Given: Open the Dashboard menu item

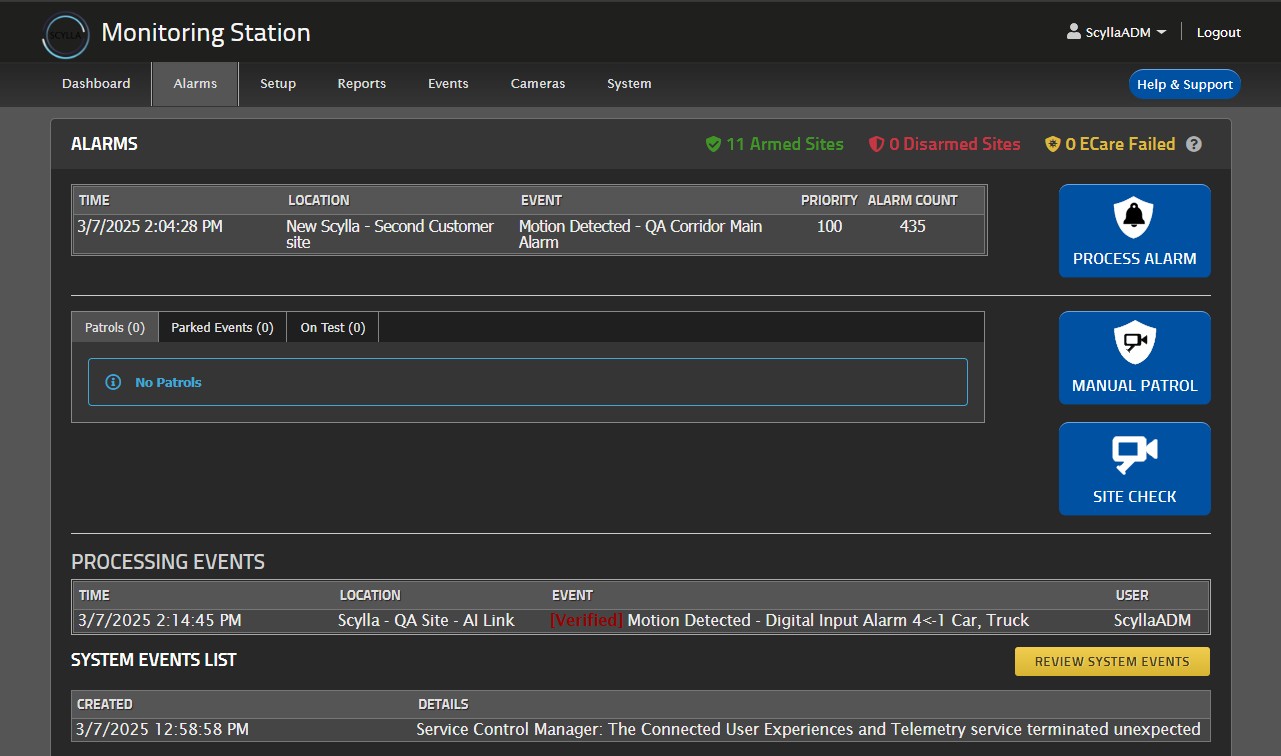Looking at the screenshot, I should point(96,84).
